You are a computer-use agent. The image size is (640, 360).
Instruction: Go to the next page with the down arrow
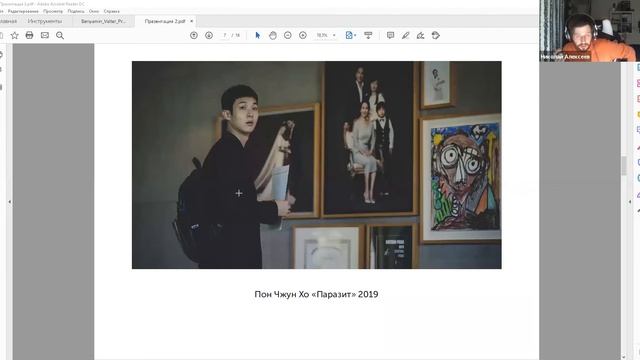tap(209, 36)
